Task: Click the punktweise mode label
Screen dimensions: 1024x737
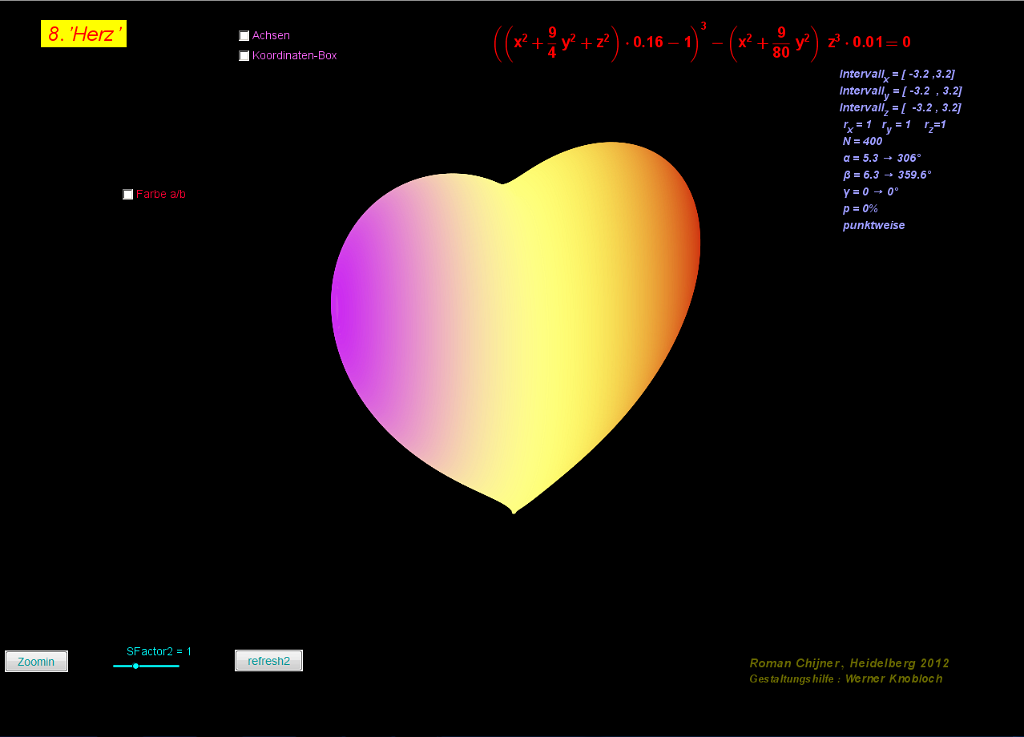Action: click(873, 226)
